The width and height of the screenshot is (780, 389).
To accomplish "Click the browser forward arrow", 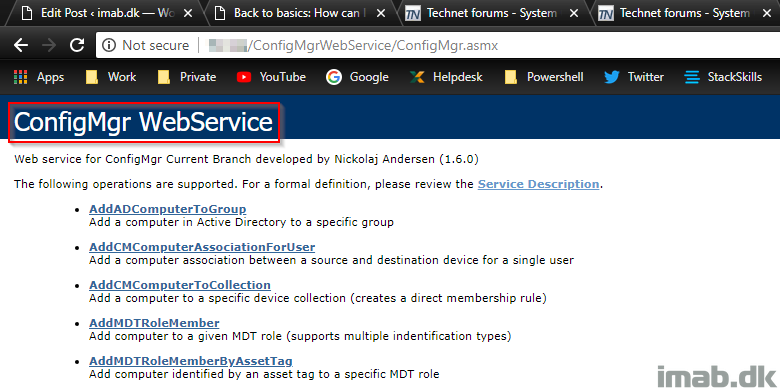I will click(x=49, y=46).
